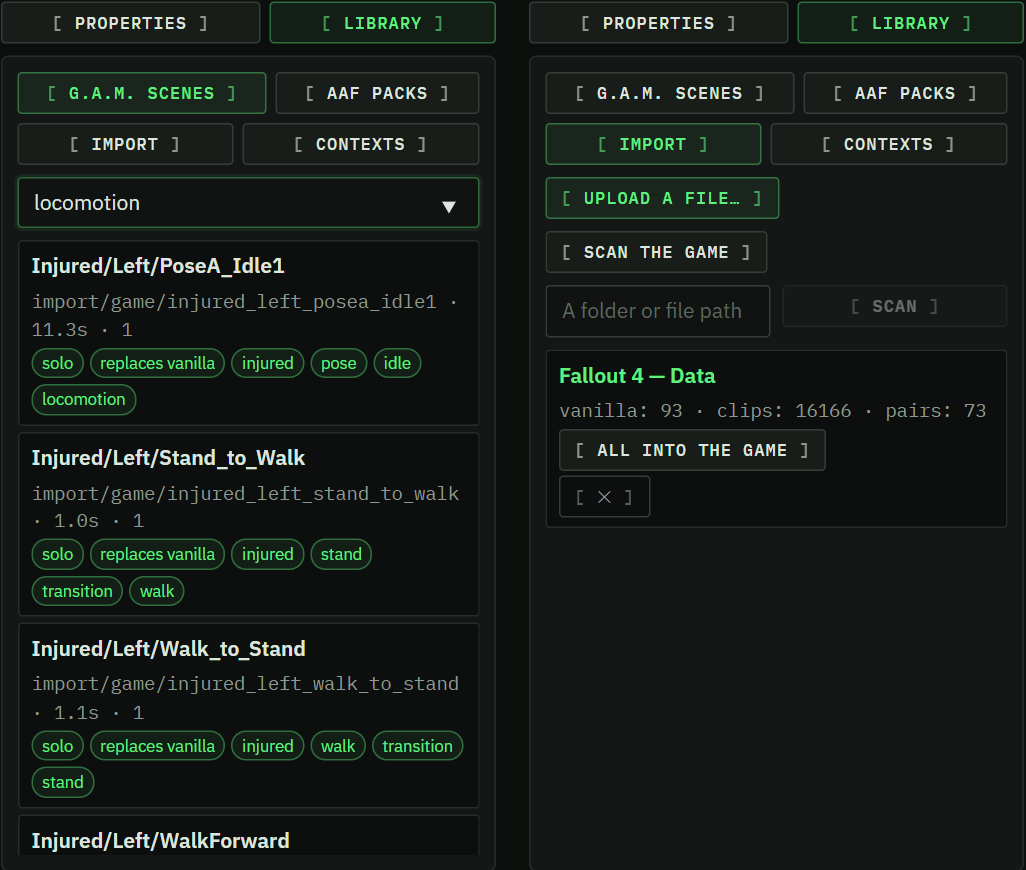Screen dimensions: 1026x870
Task: Click stand tag on Walk_to_Stand card
Action: (x=63, y=782)
